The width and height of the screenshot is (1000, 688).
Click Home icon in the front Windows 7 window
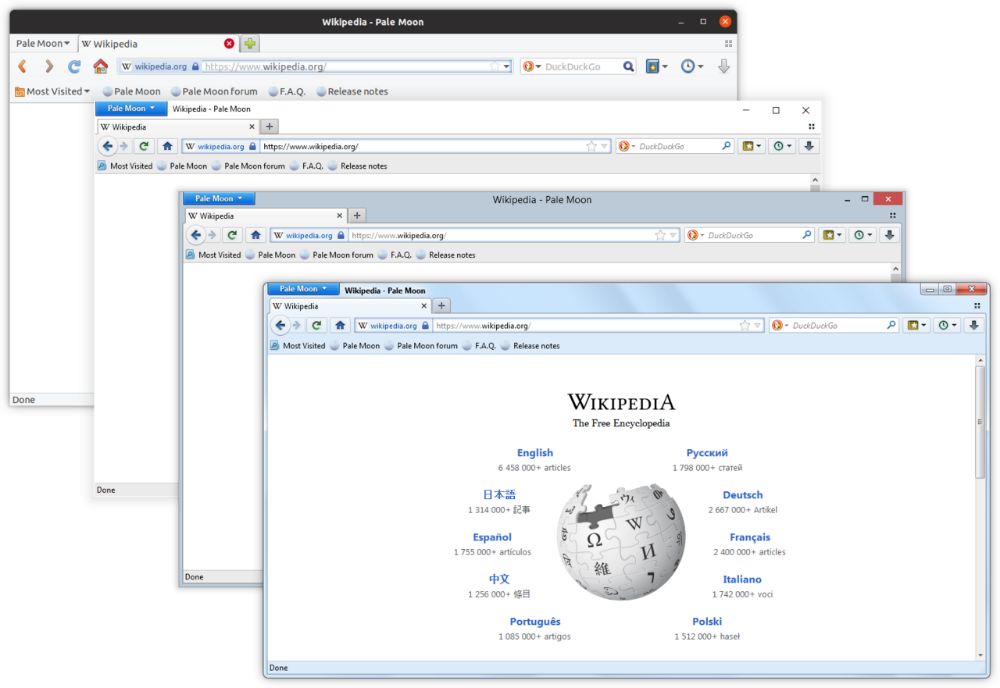coord(340,325)
